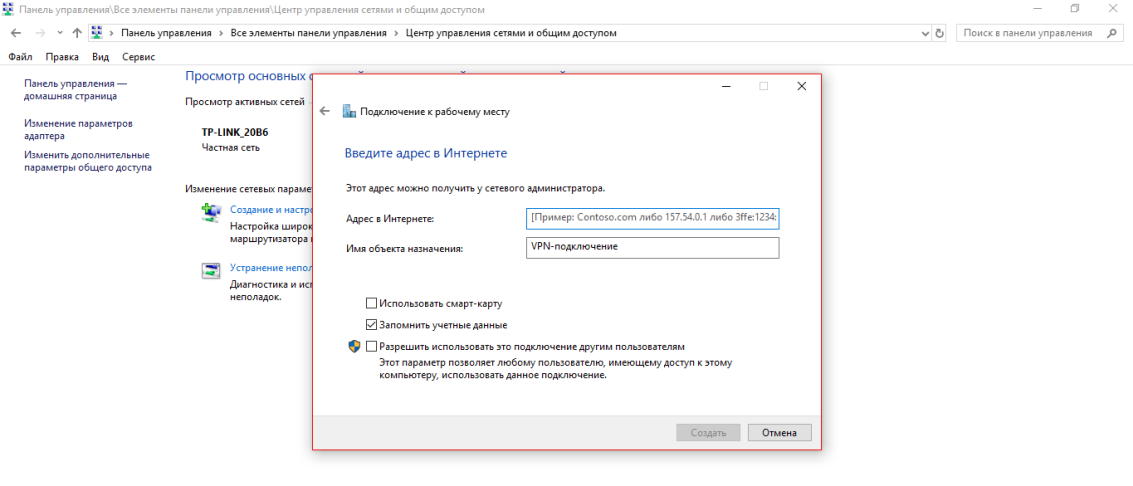Restore down the Control Panel window
Image resolution: width=1133 pixels, height=486 pixels.
pos(1074,9)
